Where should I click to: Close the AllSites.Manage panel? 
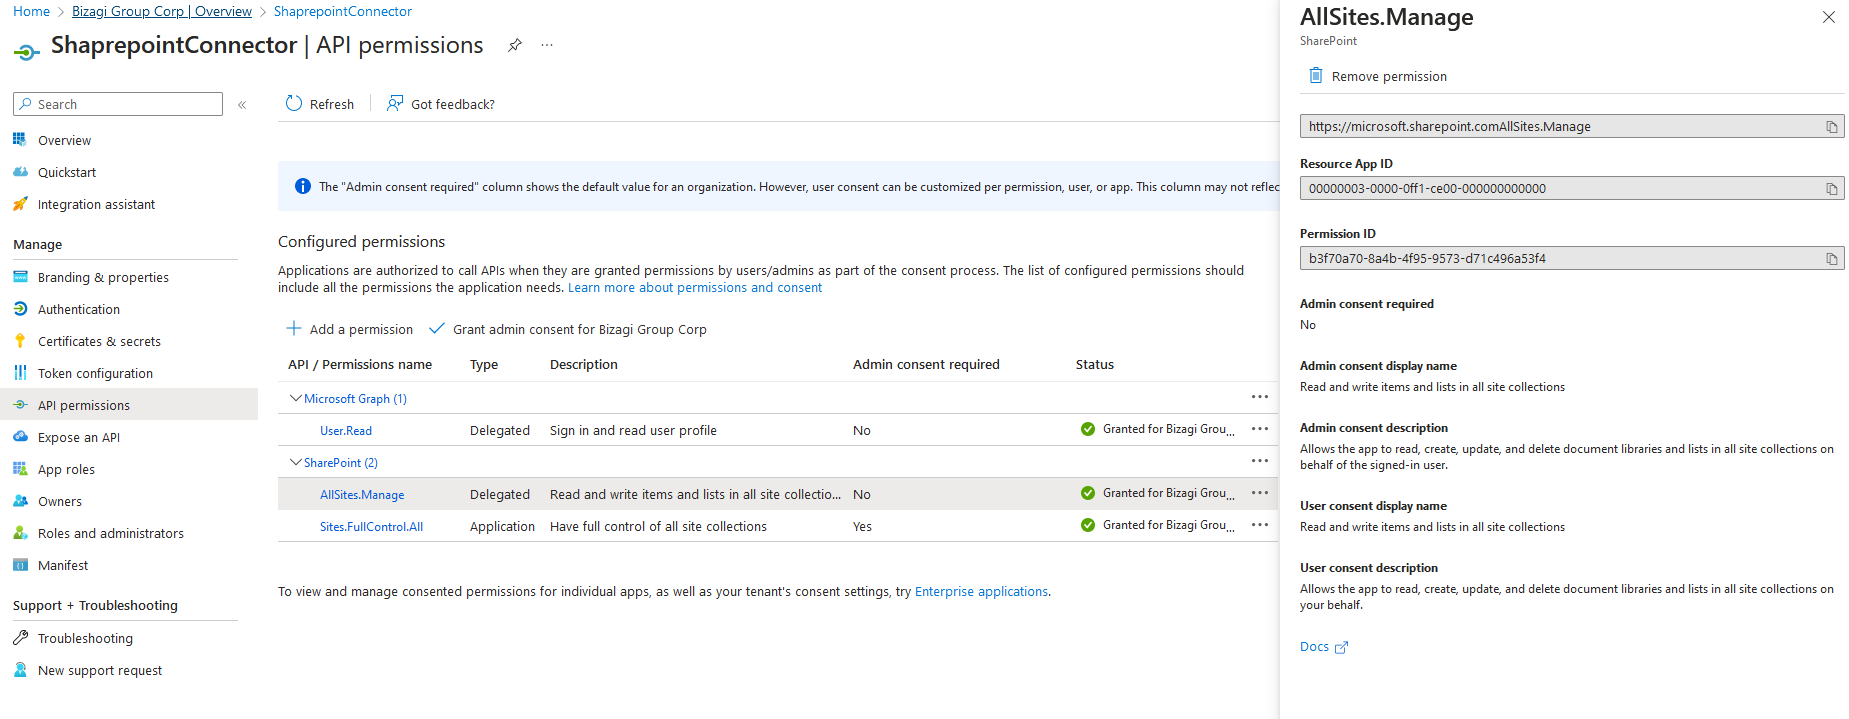[x=1829, y=17]
